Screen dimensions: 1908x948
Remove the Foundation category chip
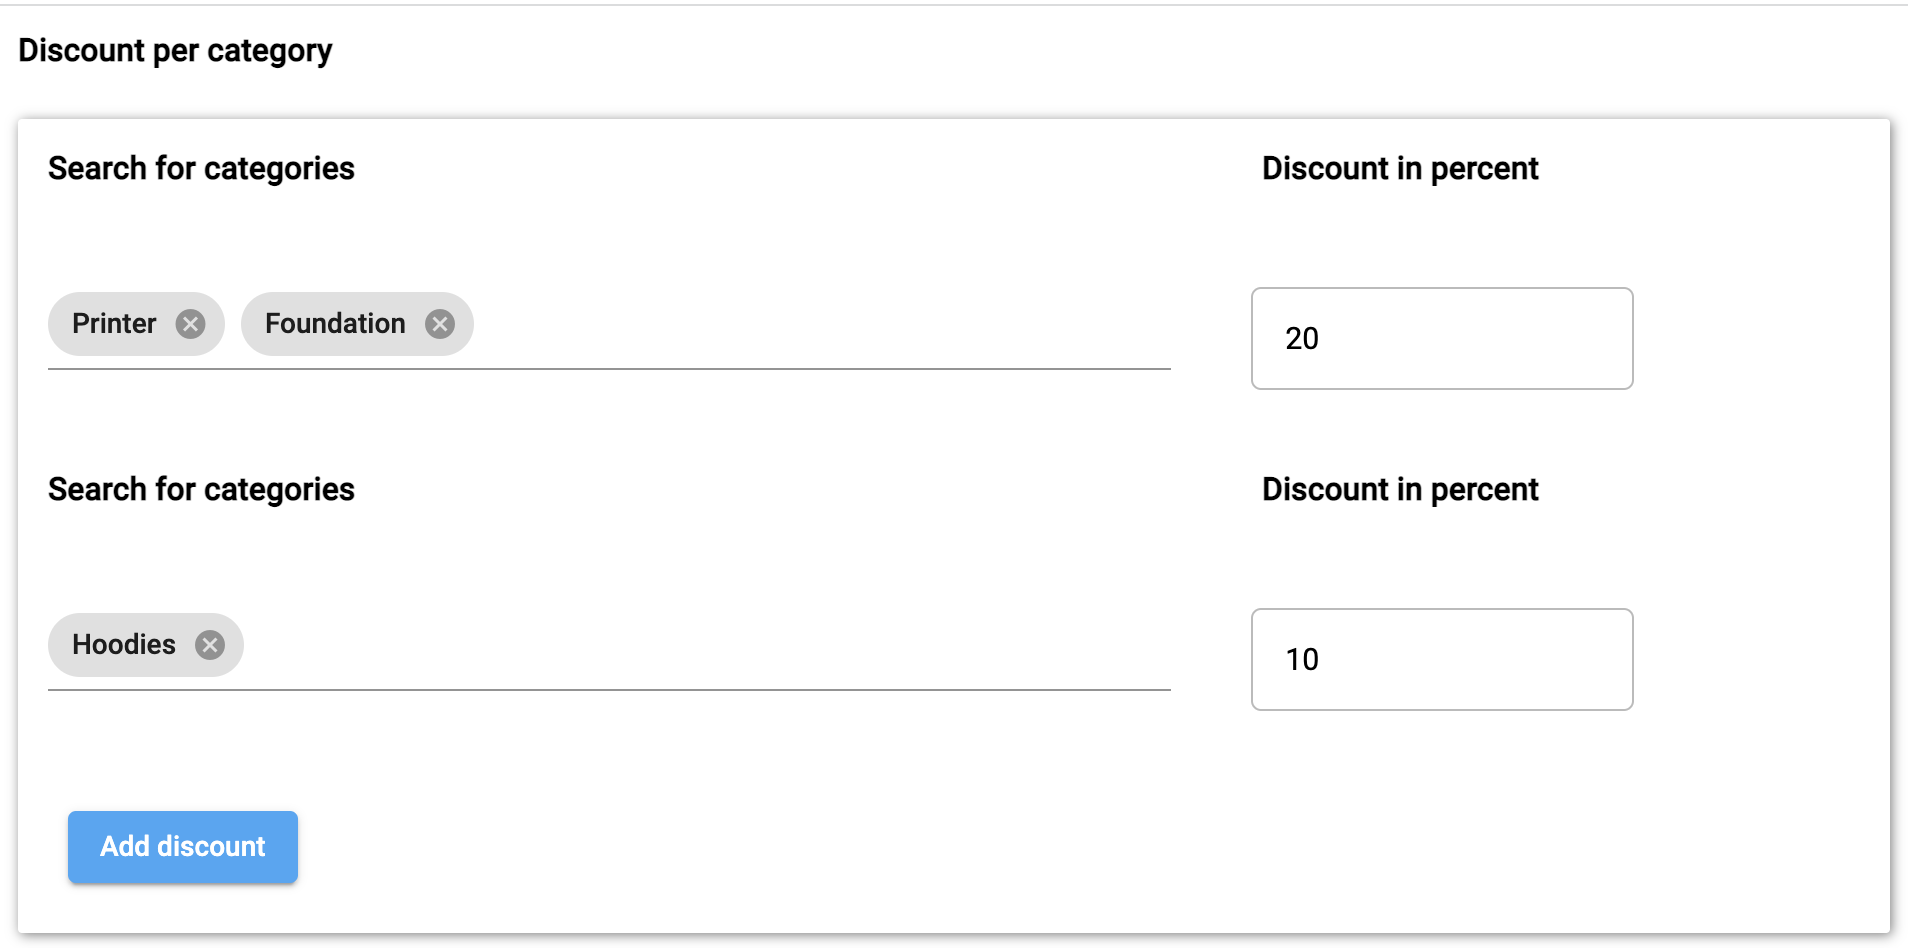tap(440, 324)
